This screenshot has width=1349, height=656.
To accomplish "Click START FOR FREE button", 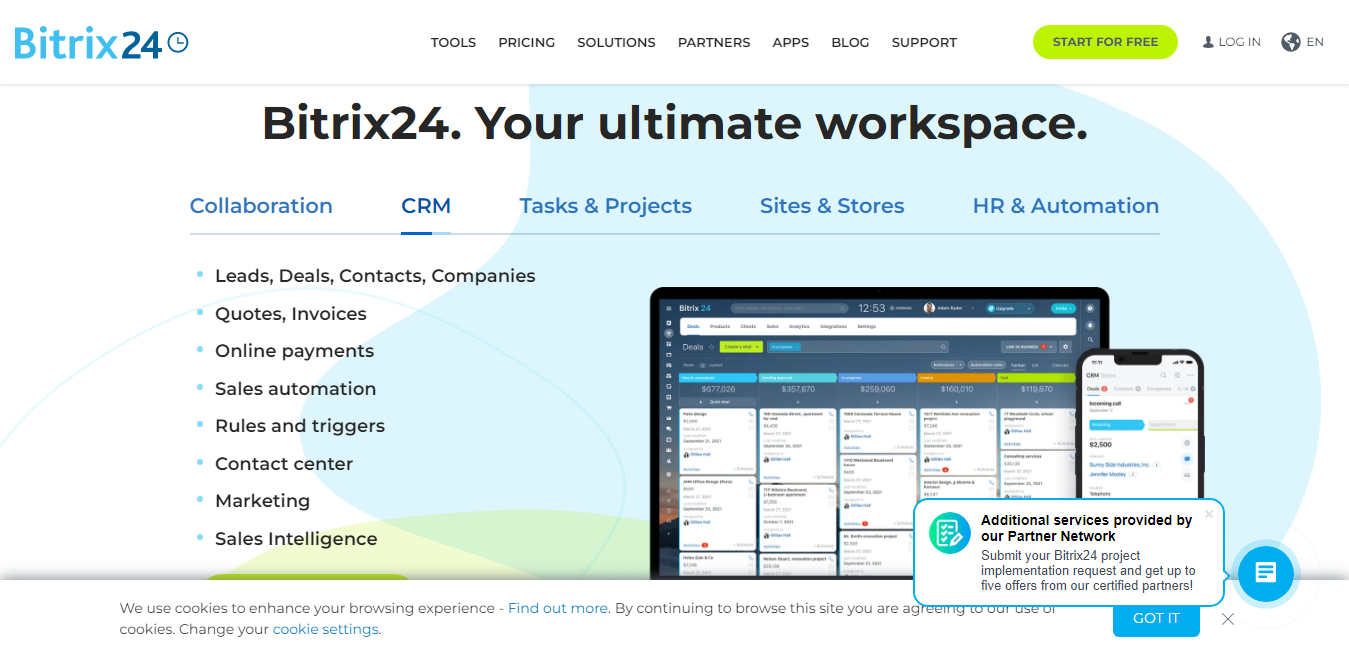I will coord(1105,42).
